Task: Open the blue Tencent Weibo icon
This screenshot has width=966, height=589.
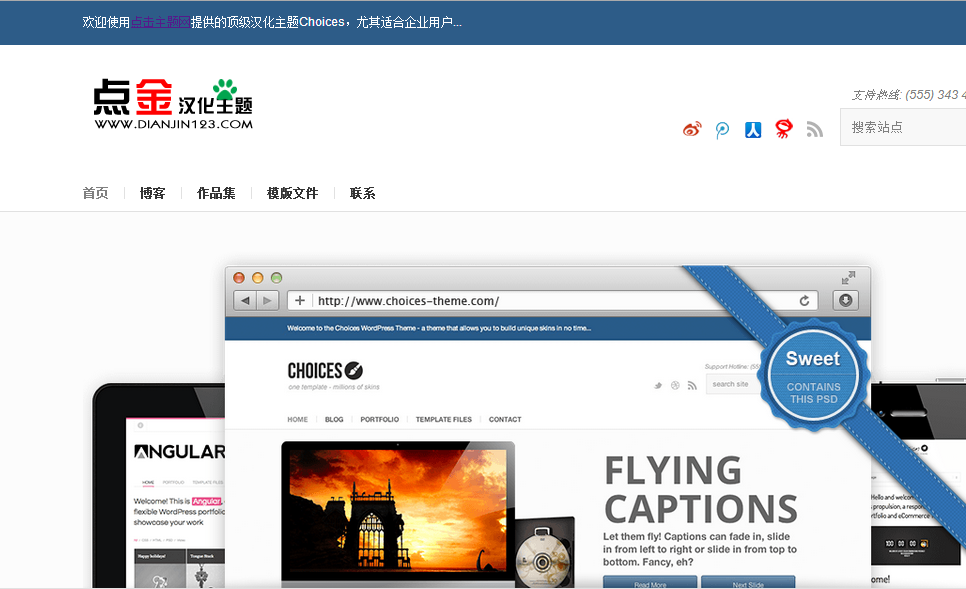Action: point(722,129)
